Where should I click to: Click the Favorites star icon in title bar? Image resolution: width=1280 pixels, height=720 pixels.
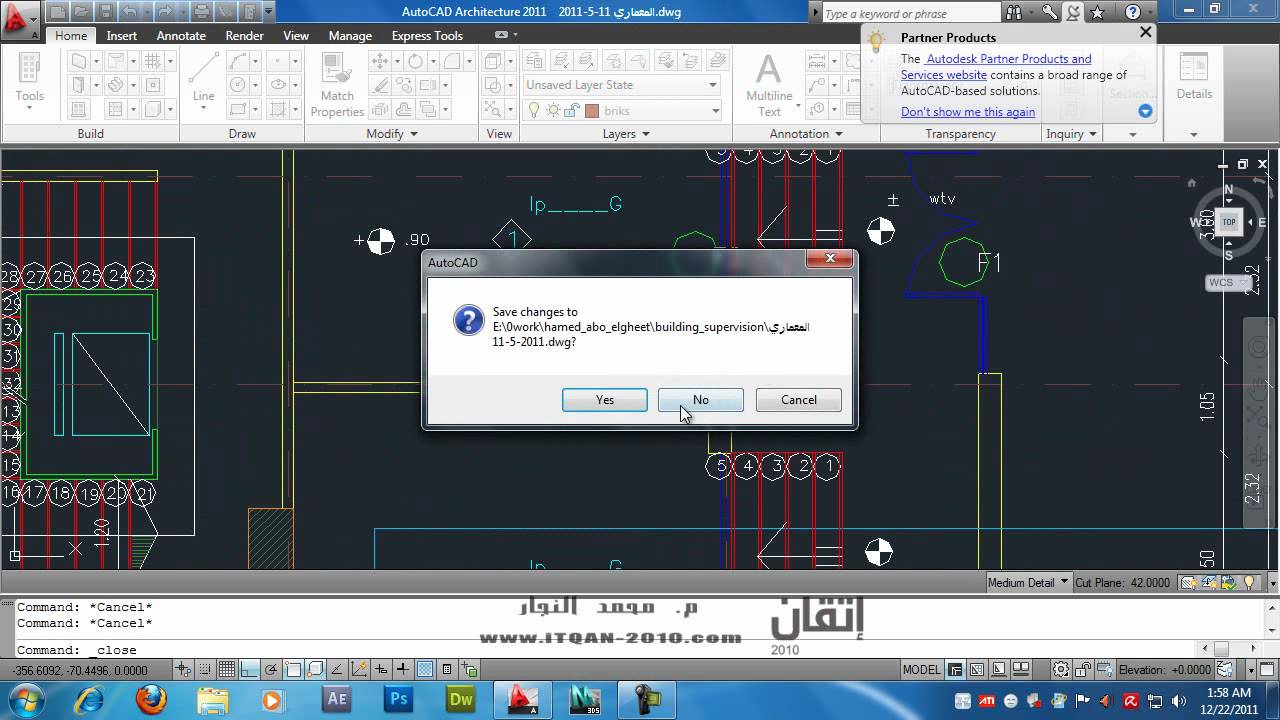tap(1098, 12)
